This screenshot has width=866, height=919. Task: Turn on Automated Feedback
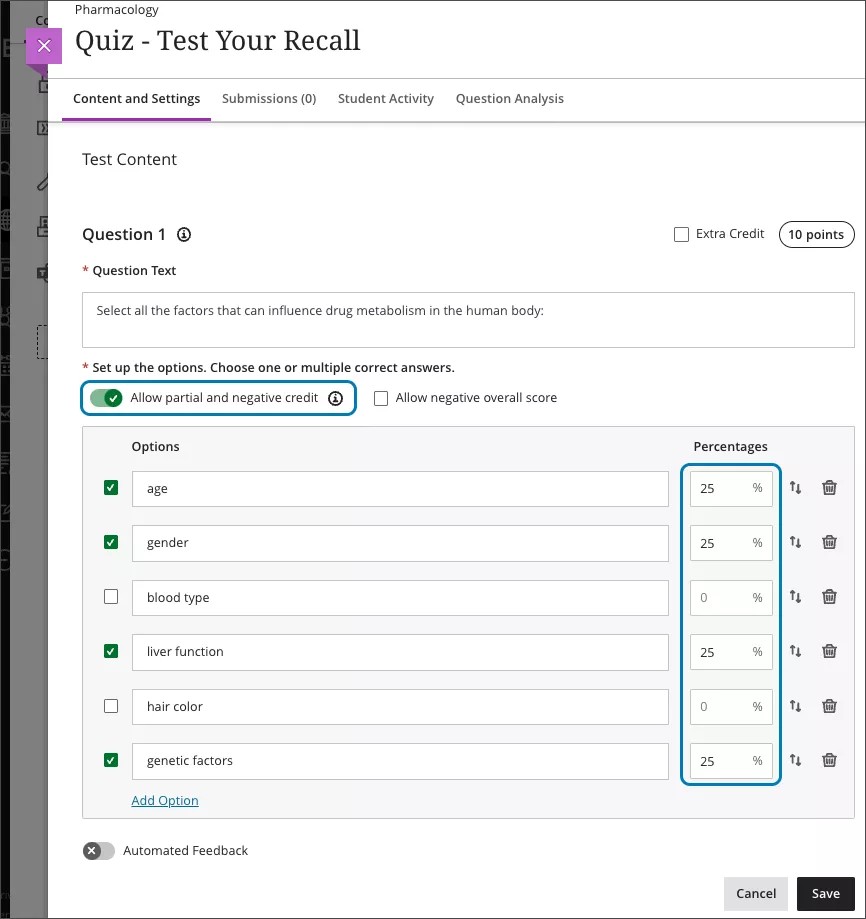[98, 850]
